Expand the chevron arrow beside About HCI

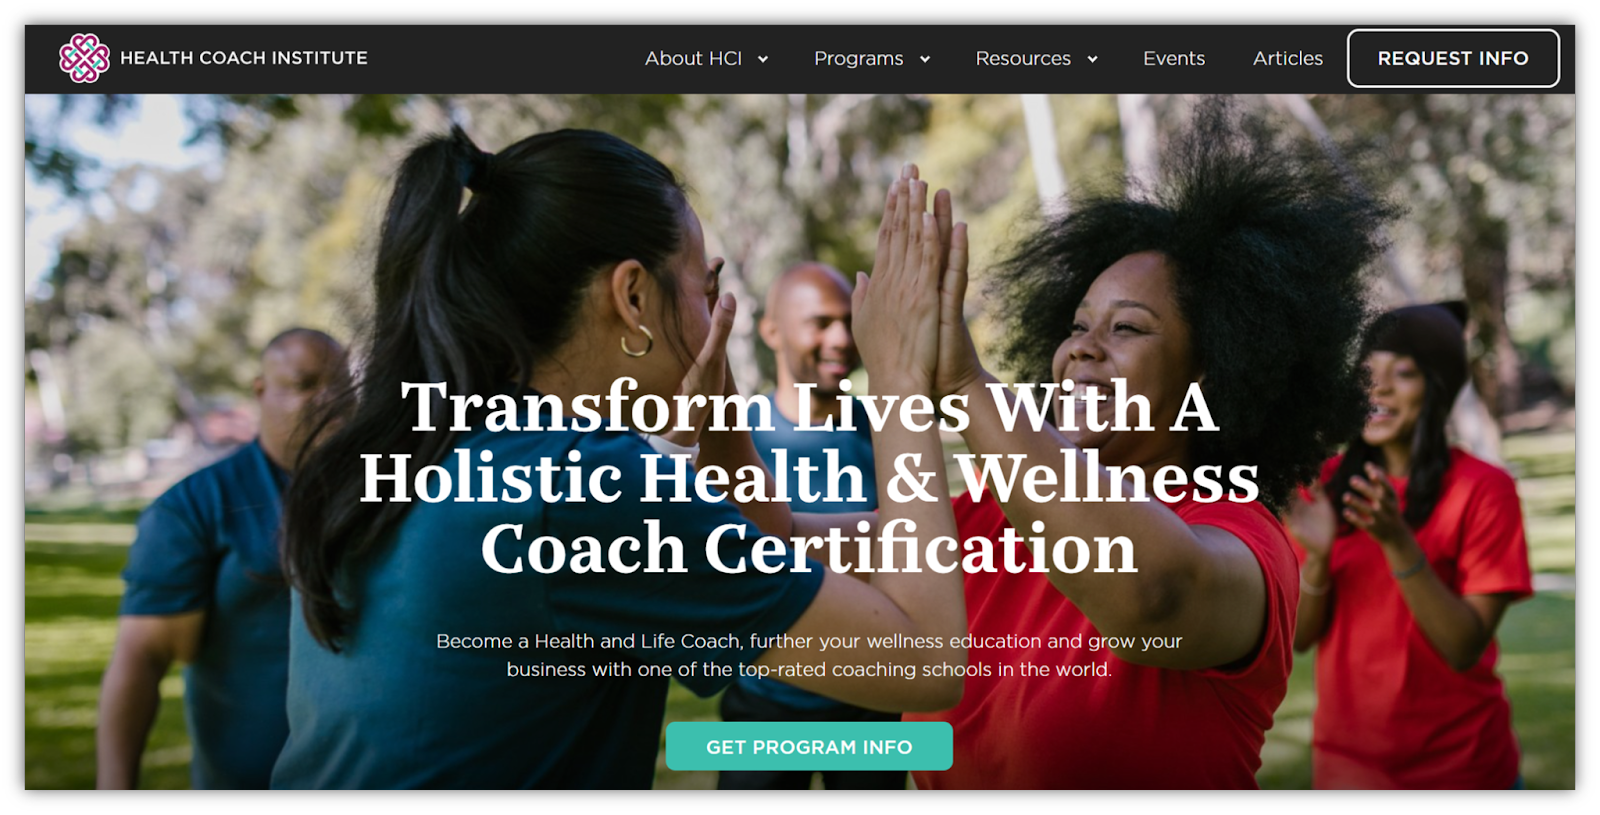click(x=763, y=59)
